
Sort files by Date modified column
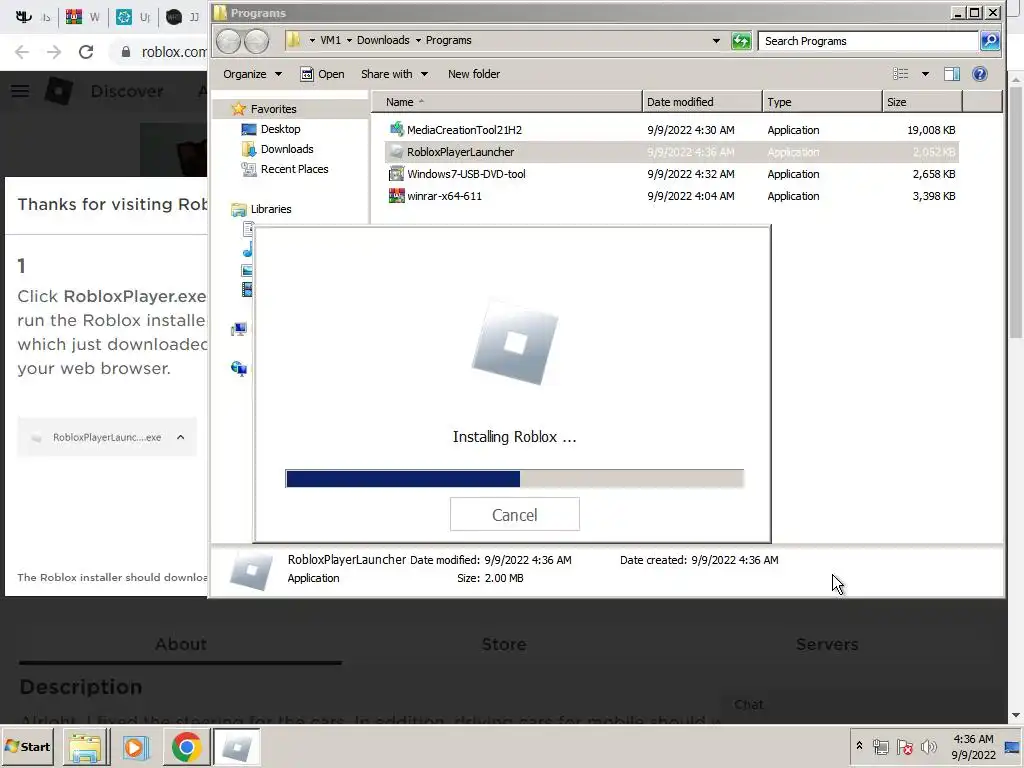click(x=702, y=102)
